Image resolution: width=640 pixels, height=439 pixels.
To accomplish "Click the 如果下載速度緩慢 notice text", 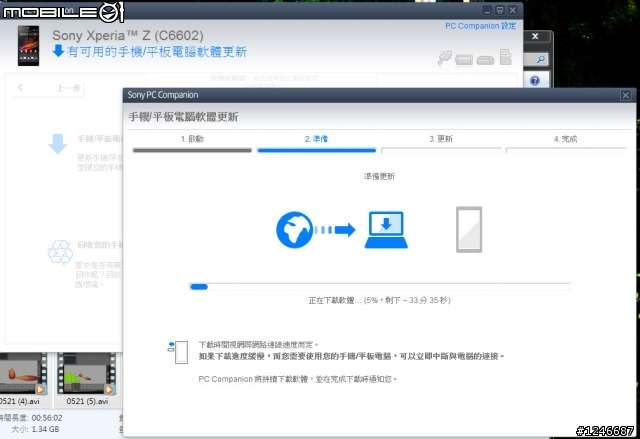I will click(351, 356).
